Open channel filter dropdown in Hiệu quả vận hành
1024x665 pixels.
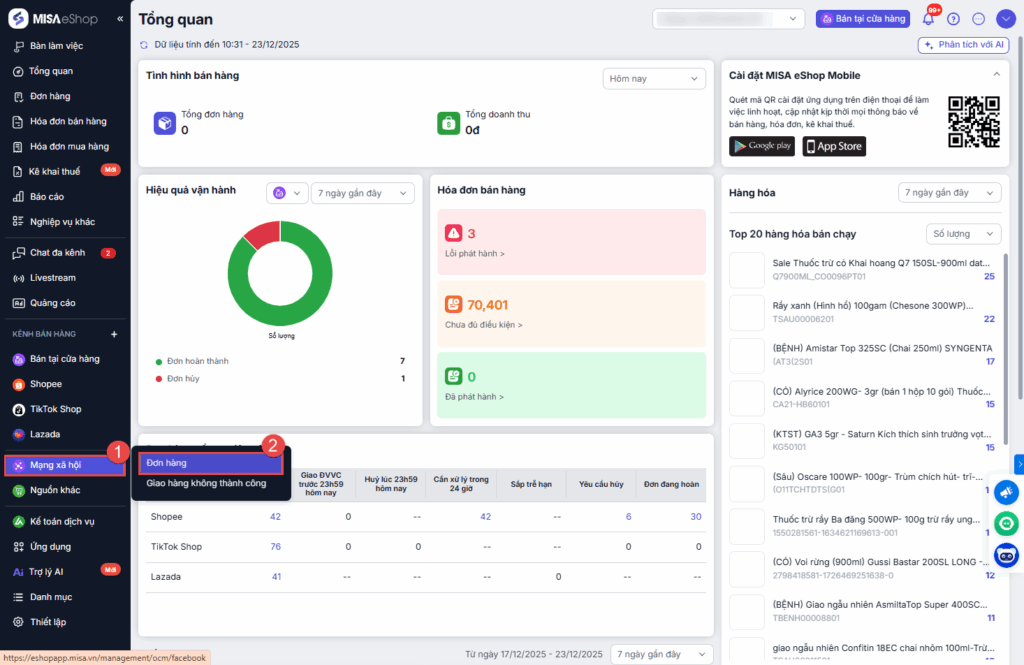pyautogui.click(x=287, y=193)
